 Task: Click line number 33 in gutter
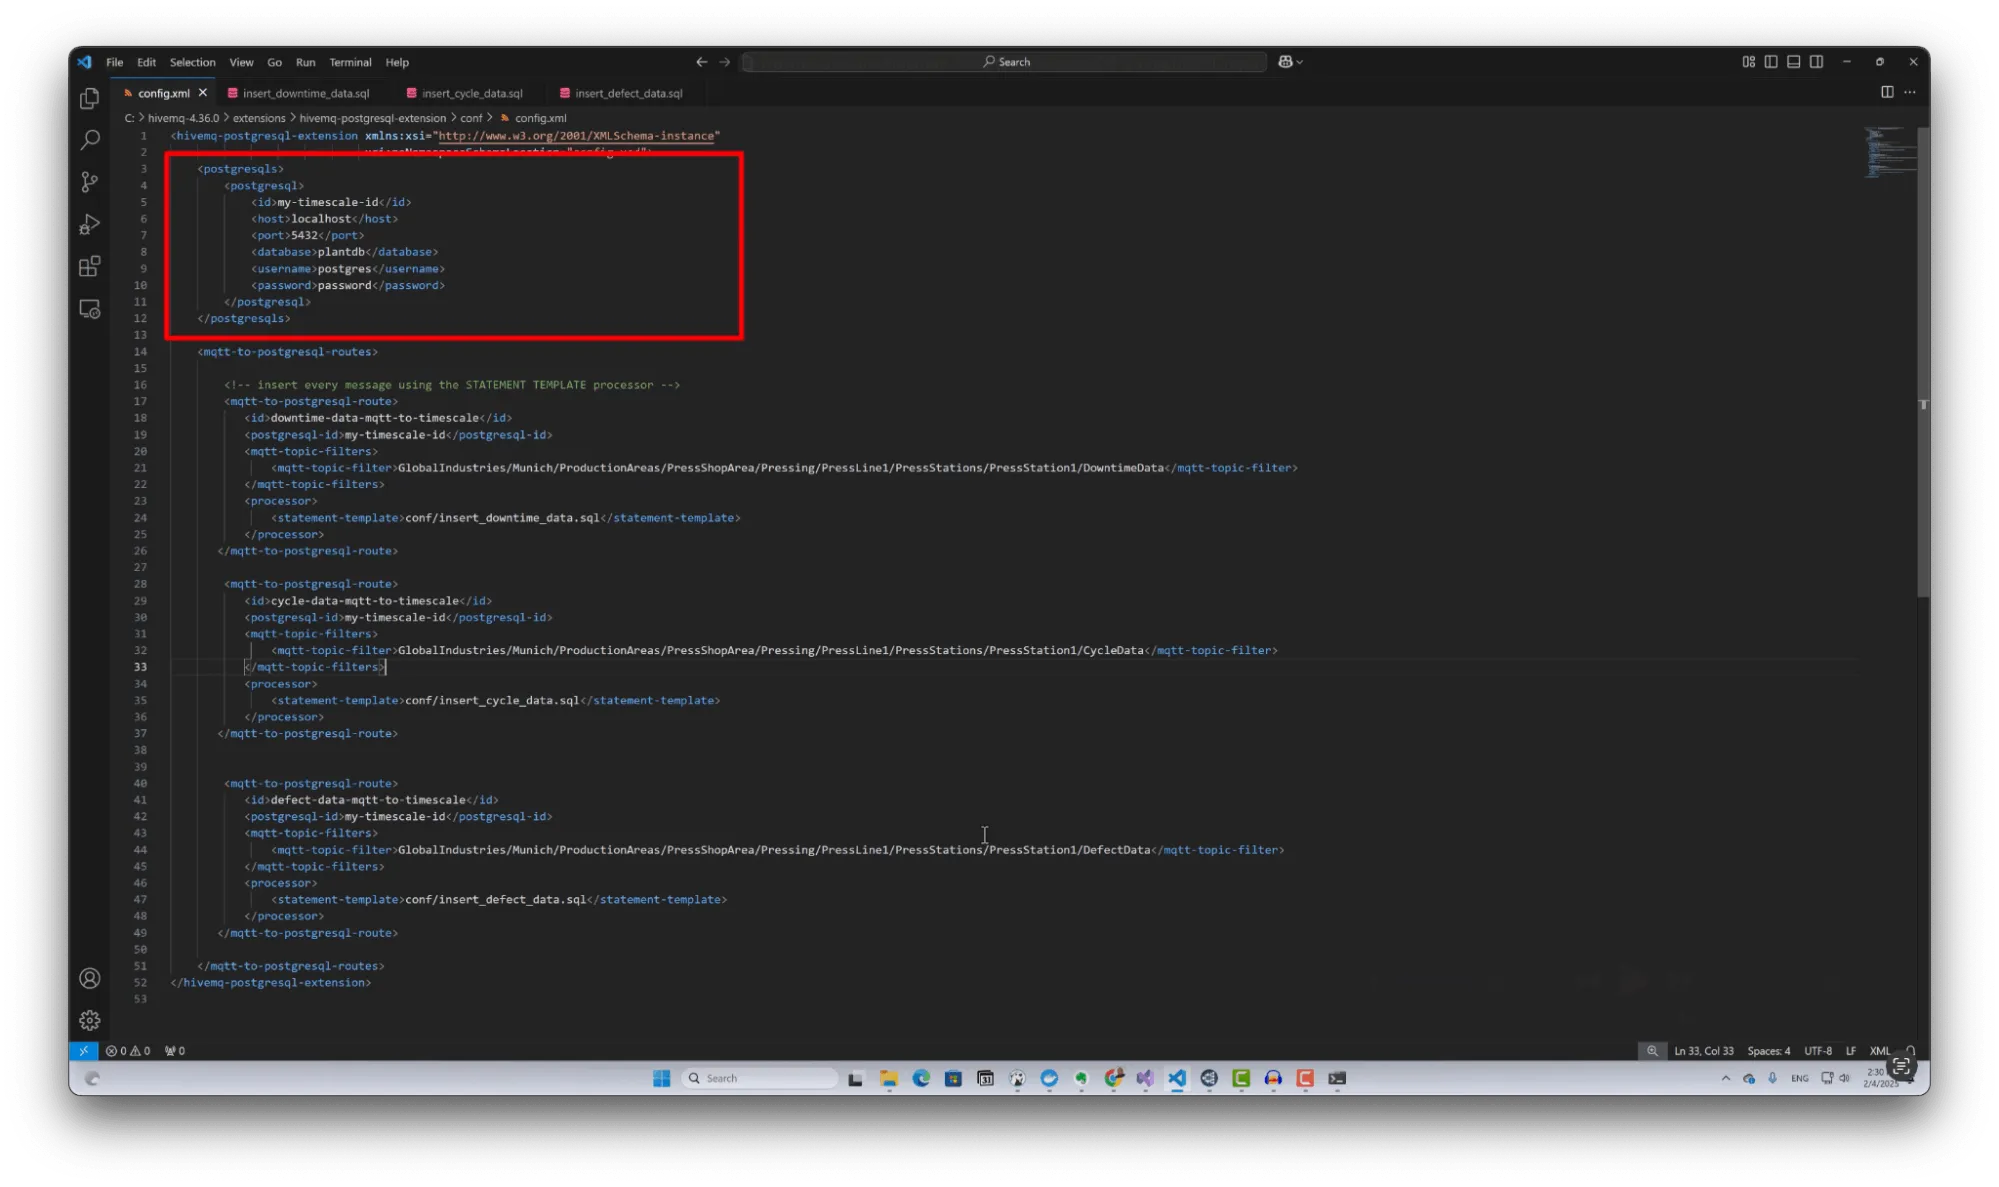tap(140, 667)
